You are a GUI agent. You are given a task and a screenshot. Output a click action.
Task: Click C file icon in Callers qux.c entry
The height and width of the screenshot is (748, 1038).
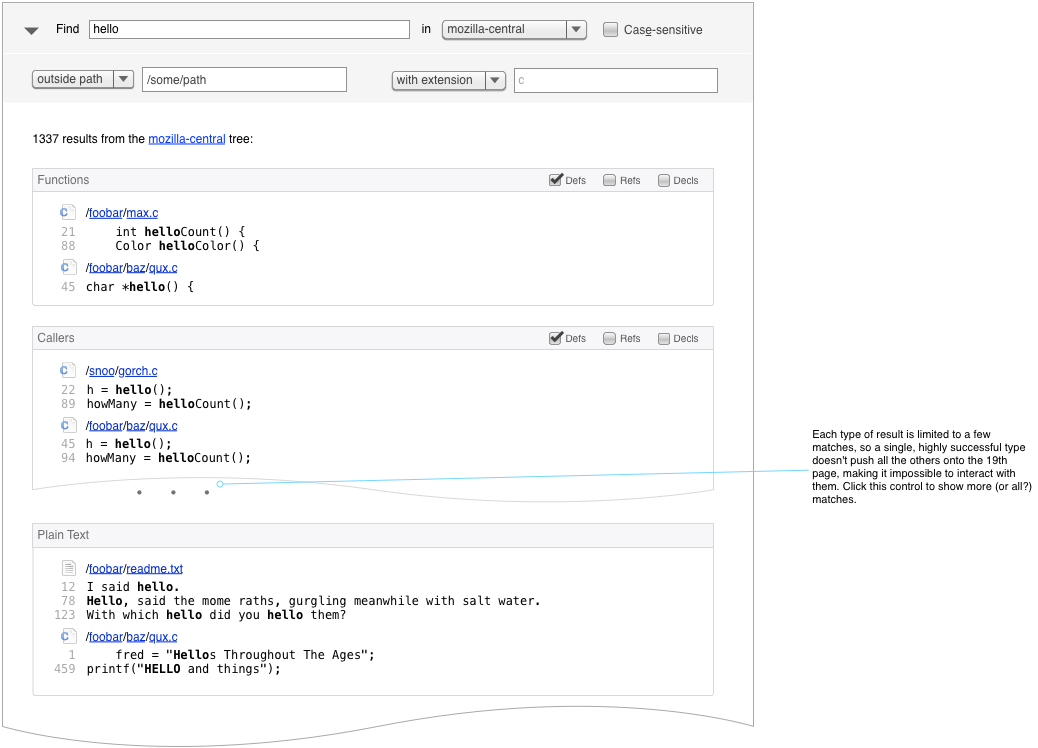click(x=68, y=425)
